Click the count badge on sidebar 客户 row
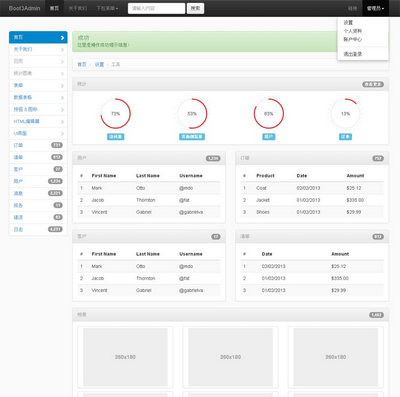This screenshot has width=400, height=397. tap(58, 169)
